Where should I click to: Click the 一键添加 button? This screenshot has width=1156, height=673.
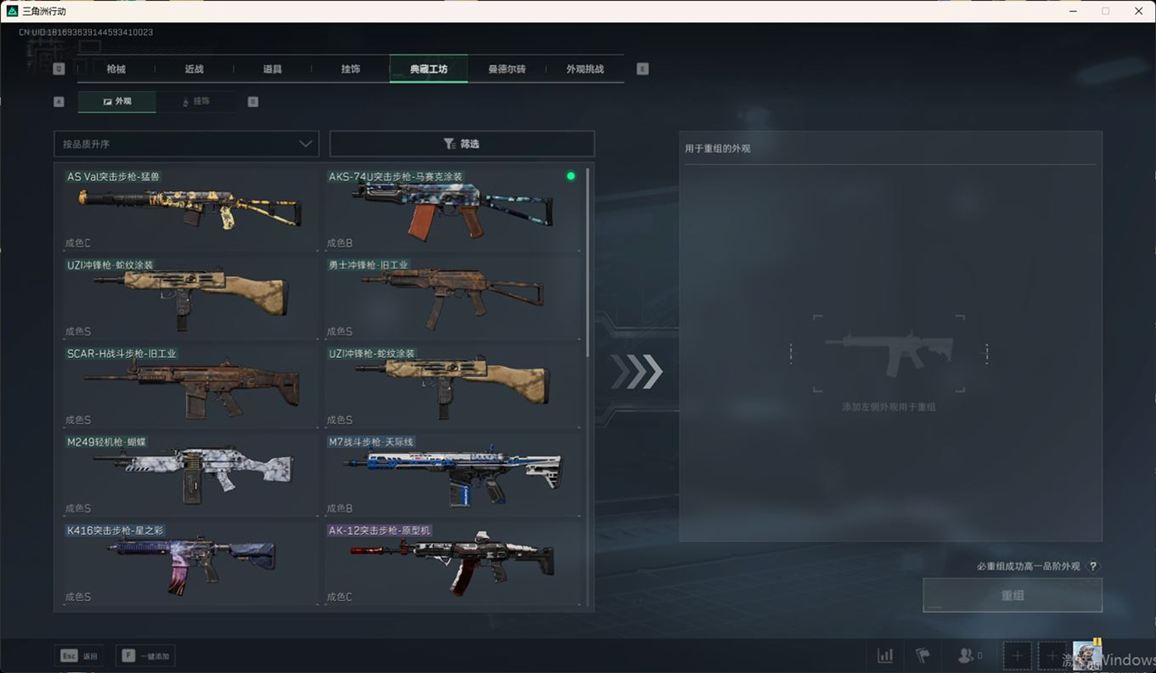[x=147, y=656]
